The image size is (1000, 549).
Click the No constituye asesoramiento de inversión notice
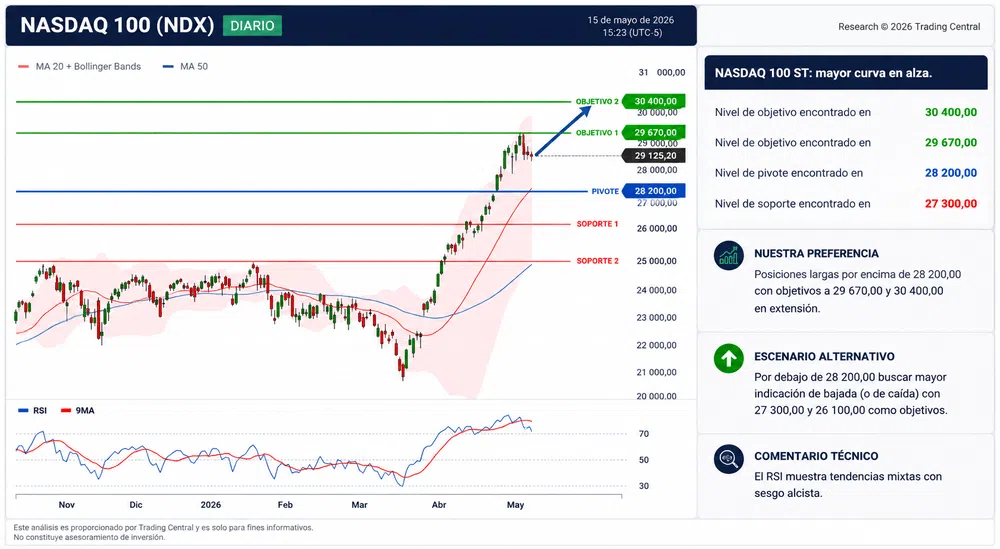click(89, 538)
